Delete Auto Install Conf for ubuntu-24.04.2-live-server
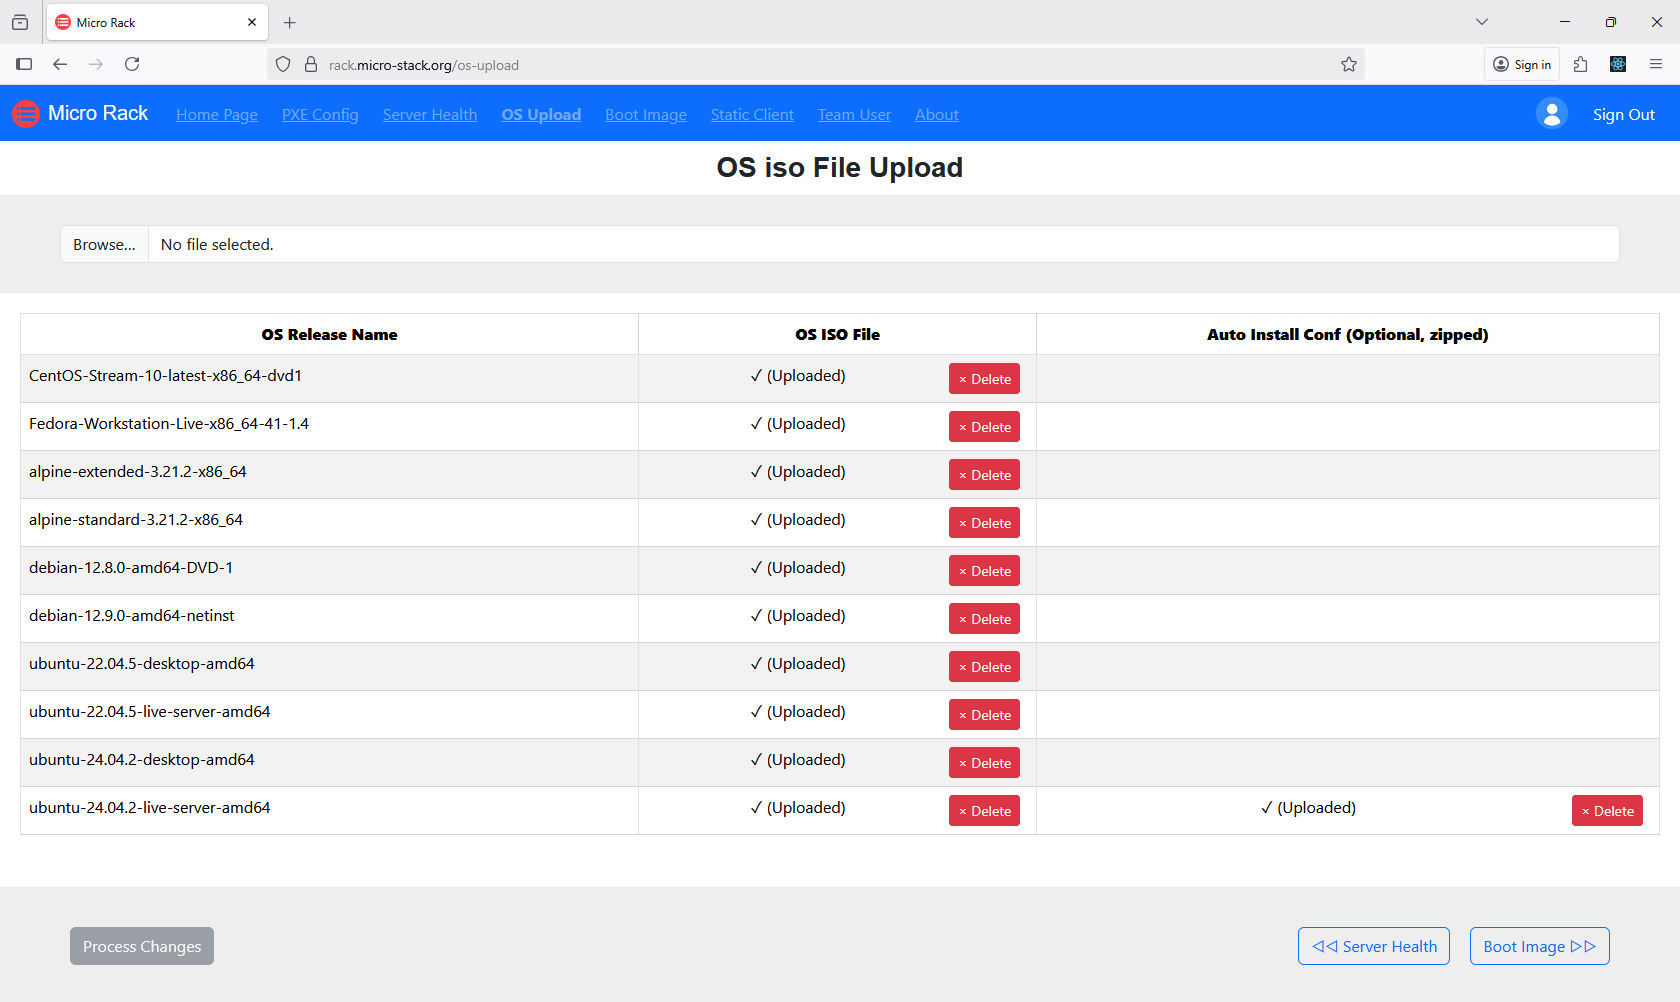The width and height of the screenshot is (1680, 1002). point(1607,810)
